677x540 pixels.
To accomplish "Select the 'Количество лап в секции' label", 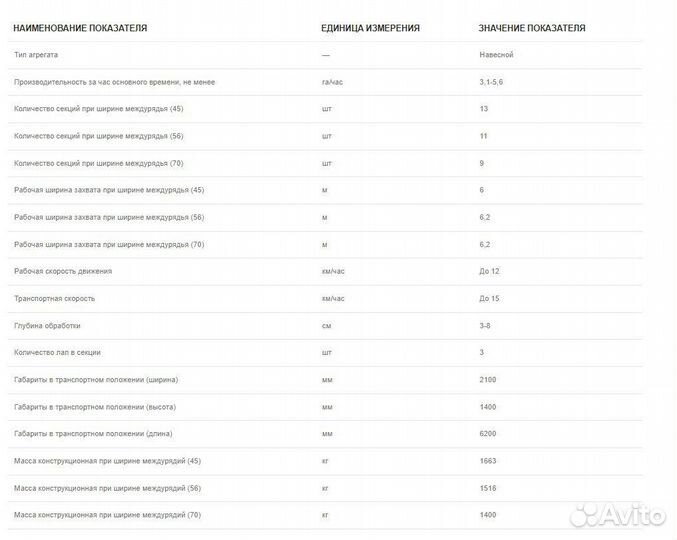I will tap(57, 353).
